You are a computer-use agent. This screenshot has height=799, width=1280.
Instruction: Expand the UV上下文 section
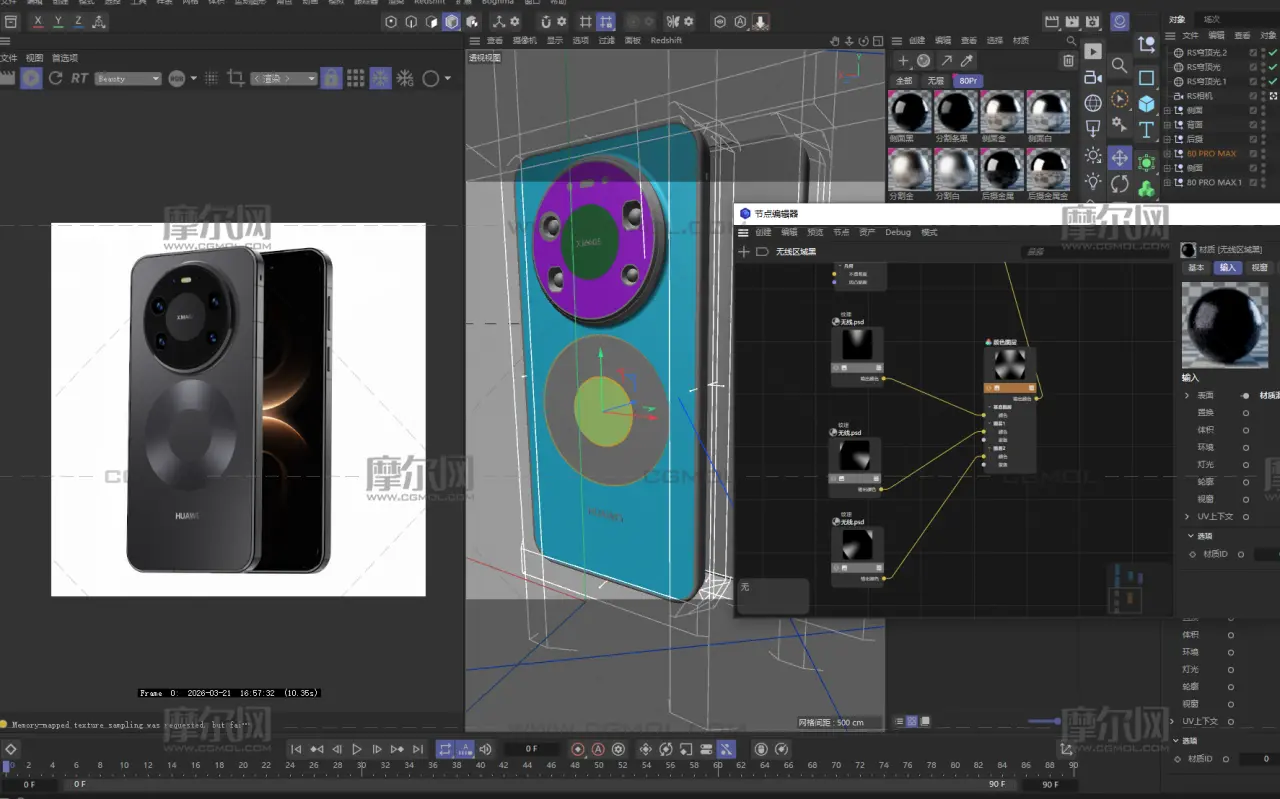click(1187, 517)
